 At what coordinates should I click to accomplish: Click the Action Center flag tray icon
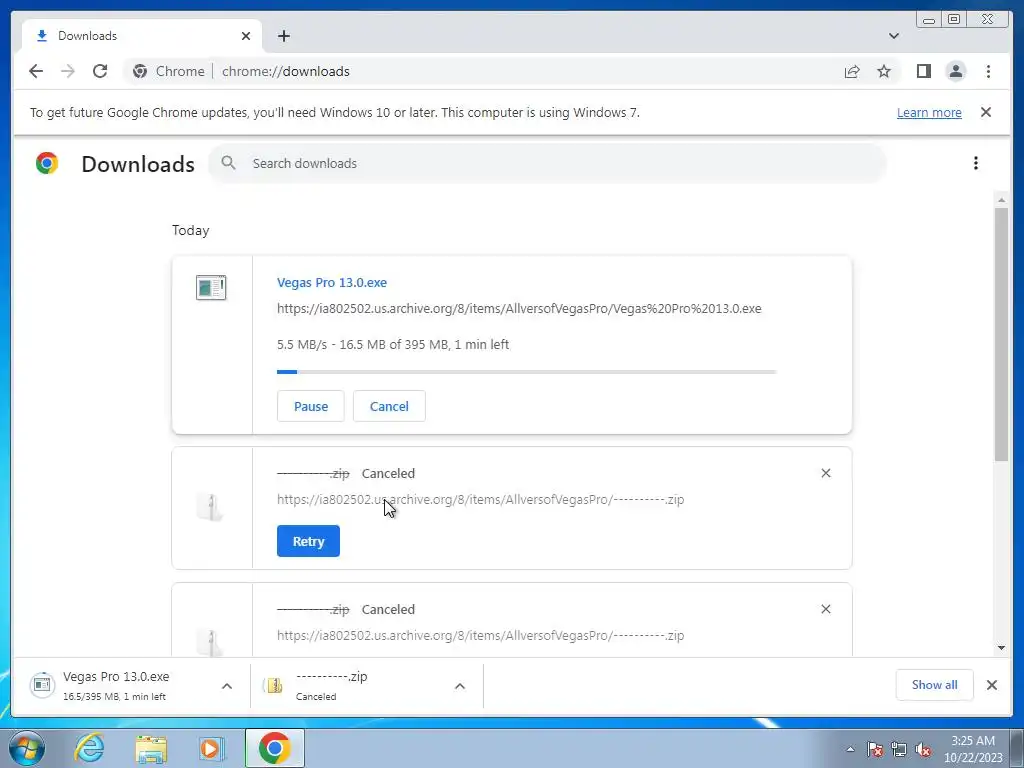pyautogui.click(x=875, y=749)
